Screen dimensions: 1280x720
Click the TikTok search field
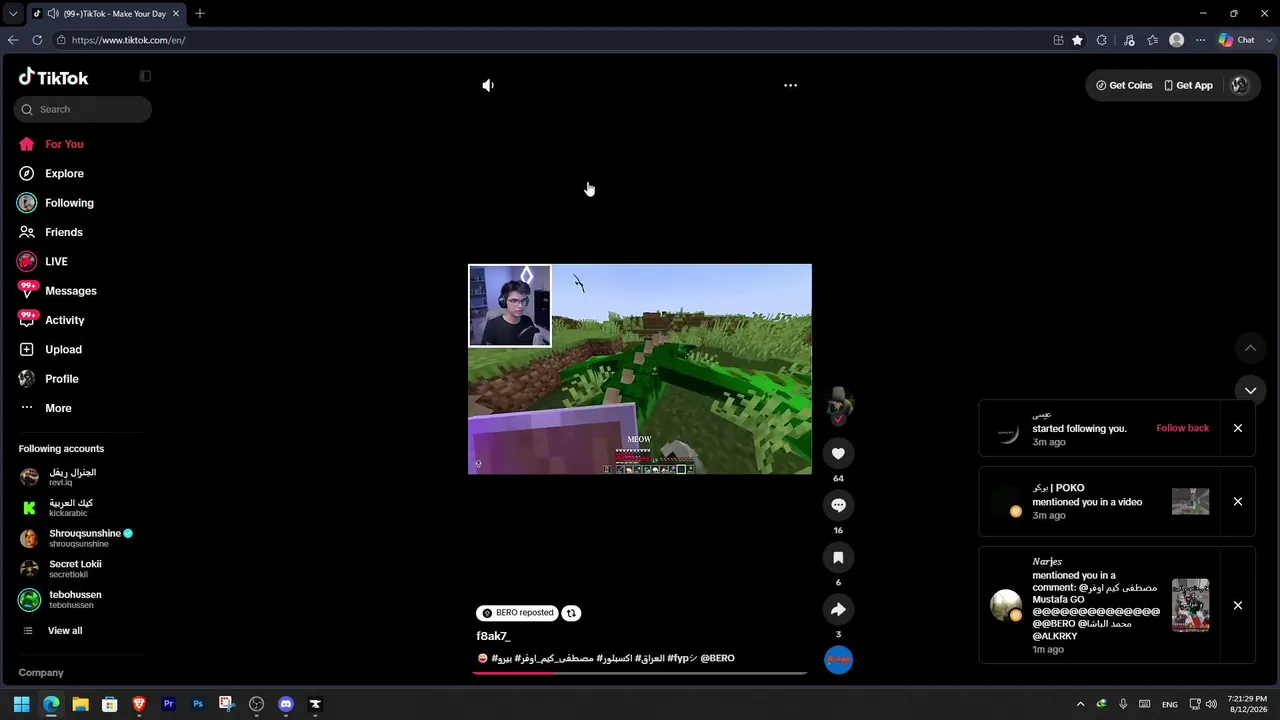click(83, 109)
